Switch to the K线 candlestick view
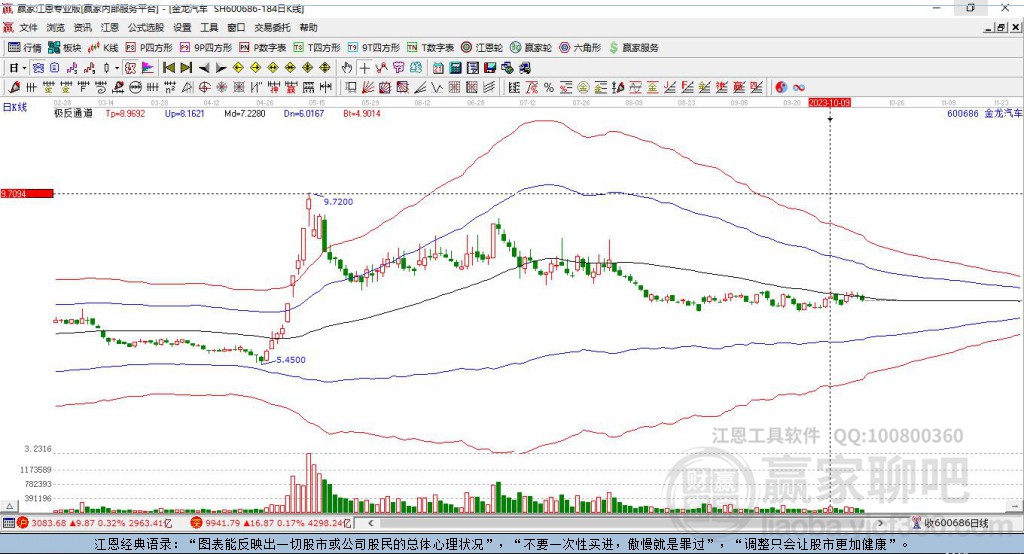Screen dimensions: 1024x554 pyautogui.click(x=103, y=48)
